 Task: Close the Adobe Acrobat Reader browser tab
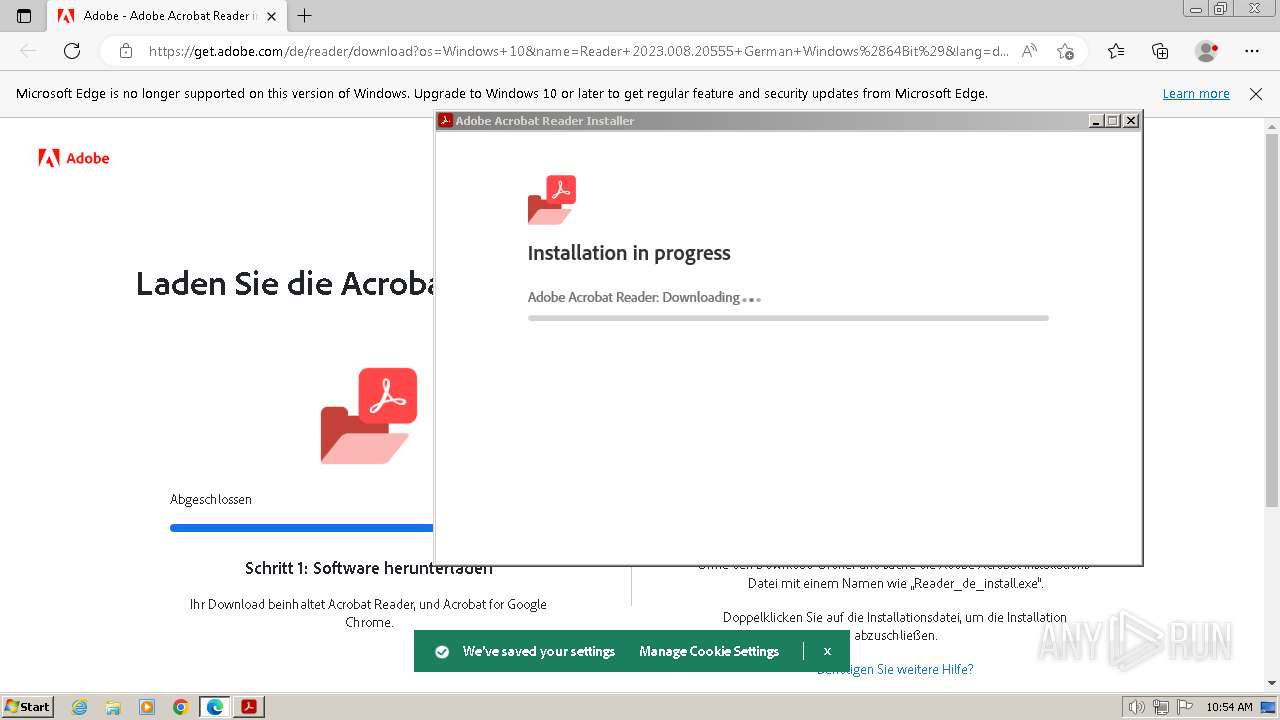[271, 16]
